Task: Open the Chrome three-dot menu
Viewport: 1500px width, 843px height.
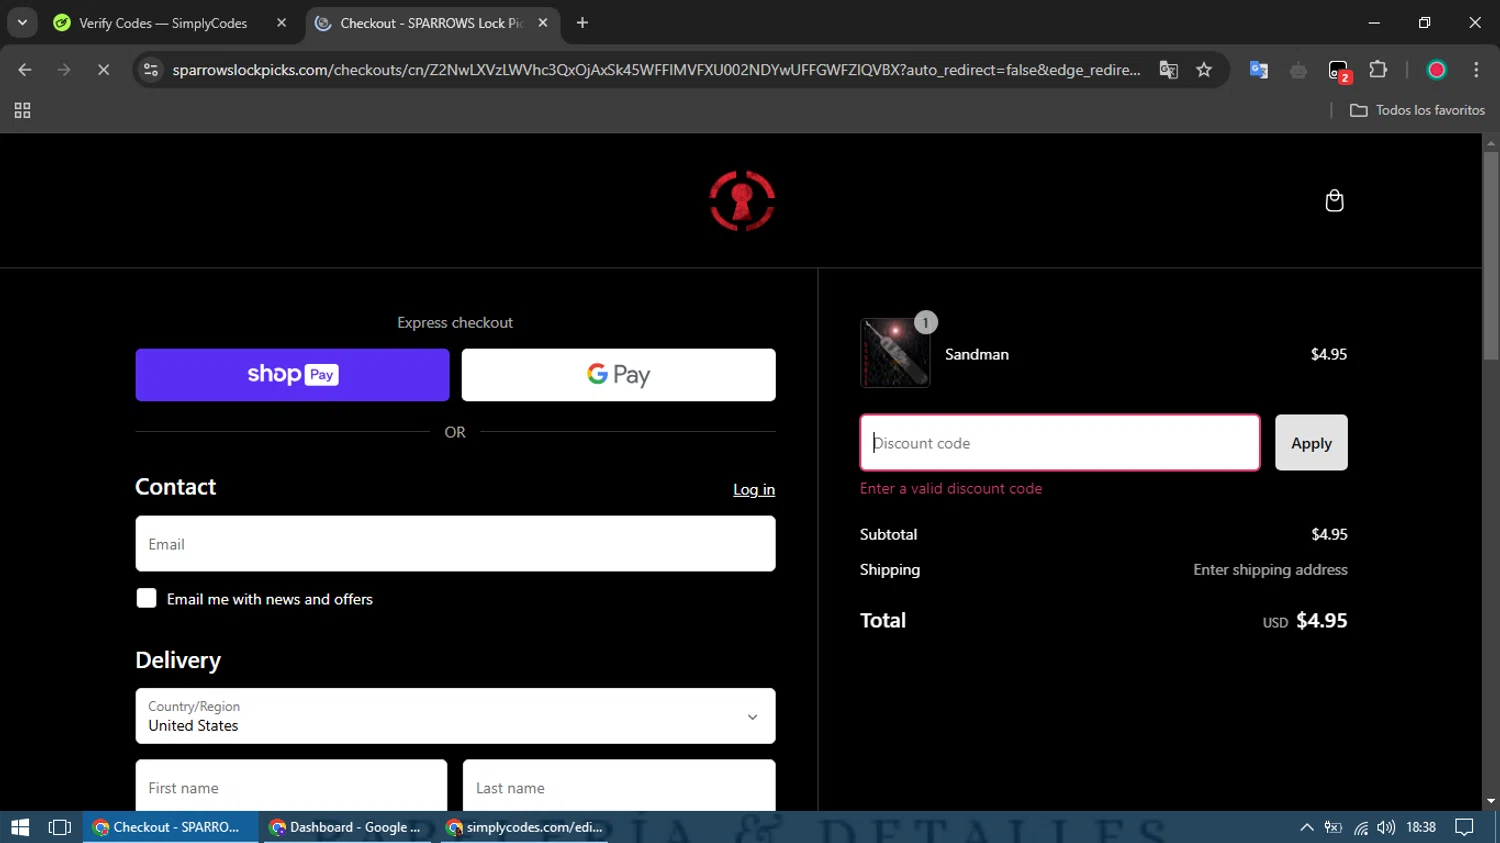Action: pos(1476,70)
